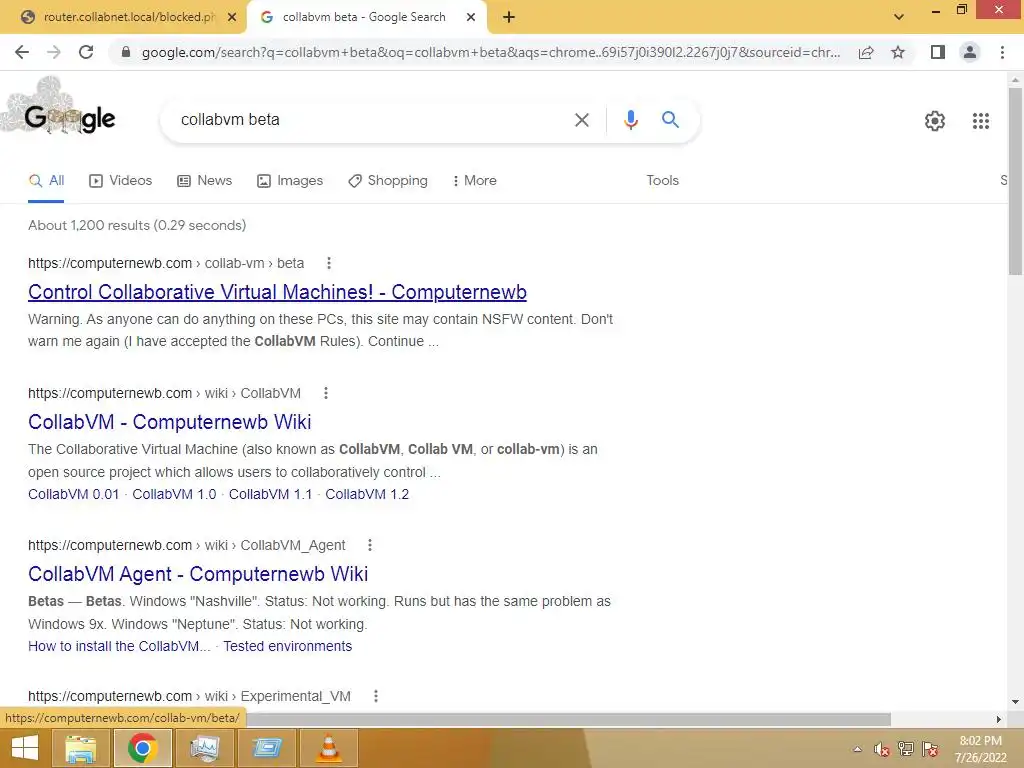Open options for wiki CollabVM result

point(326,393)
